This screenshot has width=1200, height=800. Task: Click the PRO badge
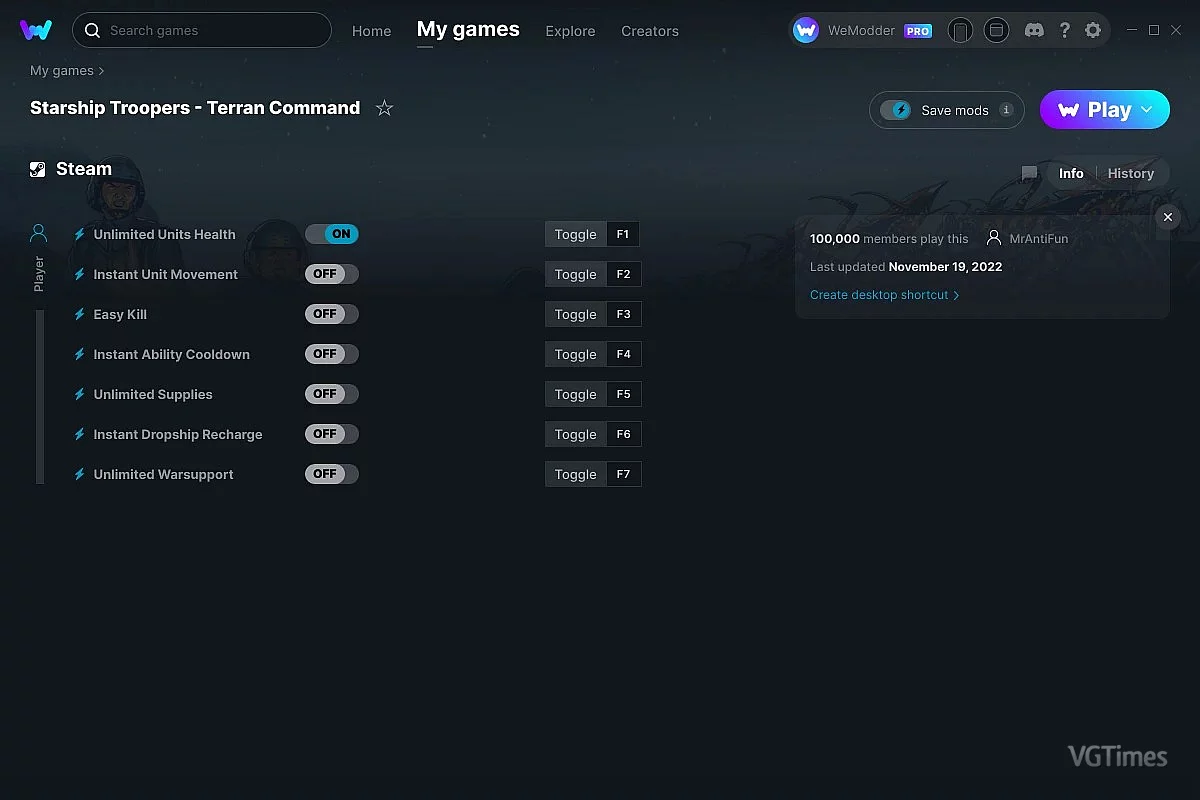(918, 31)
